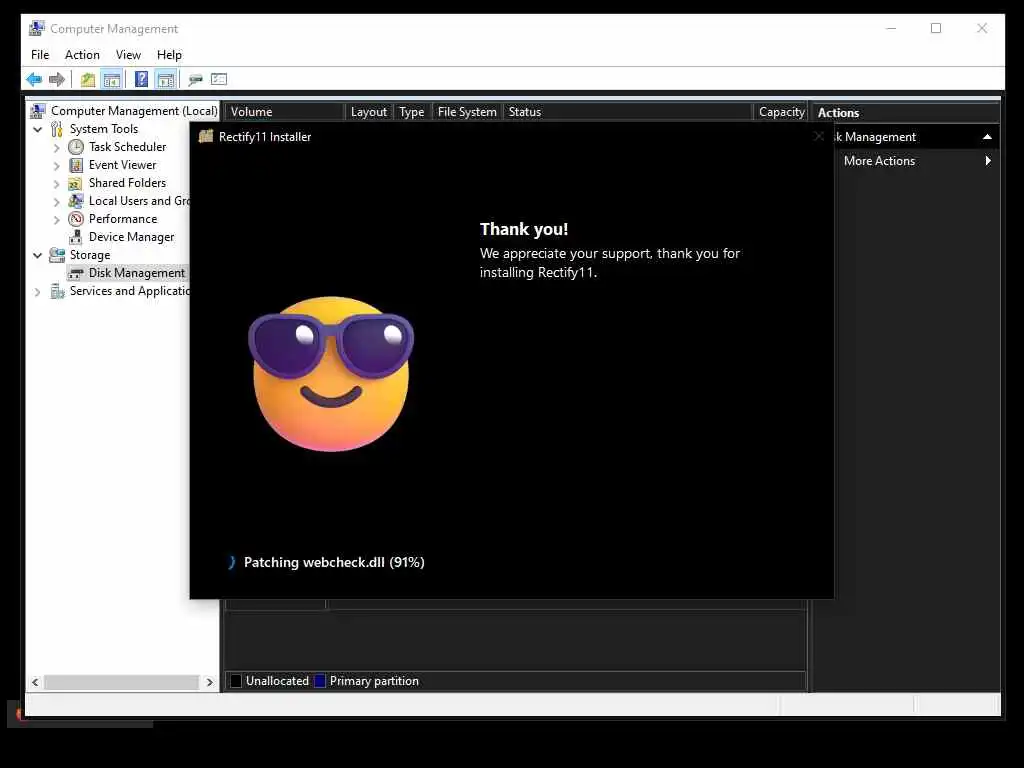Screen dimensions: 1024x768
Task: Click the More Actions entry in Actions pane
Action: click(x=879, y=161)
